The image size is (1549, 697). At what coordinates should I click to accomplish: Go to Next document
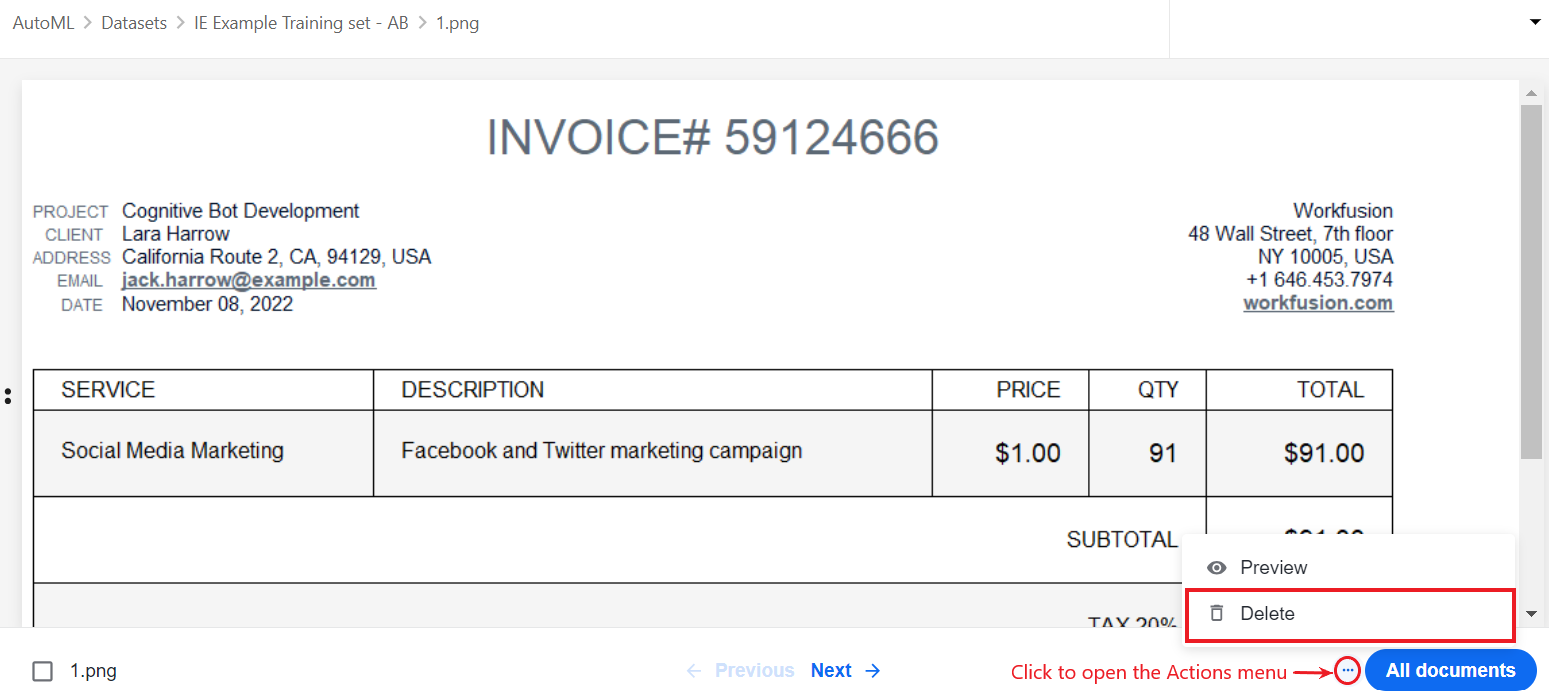(831, 671)
